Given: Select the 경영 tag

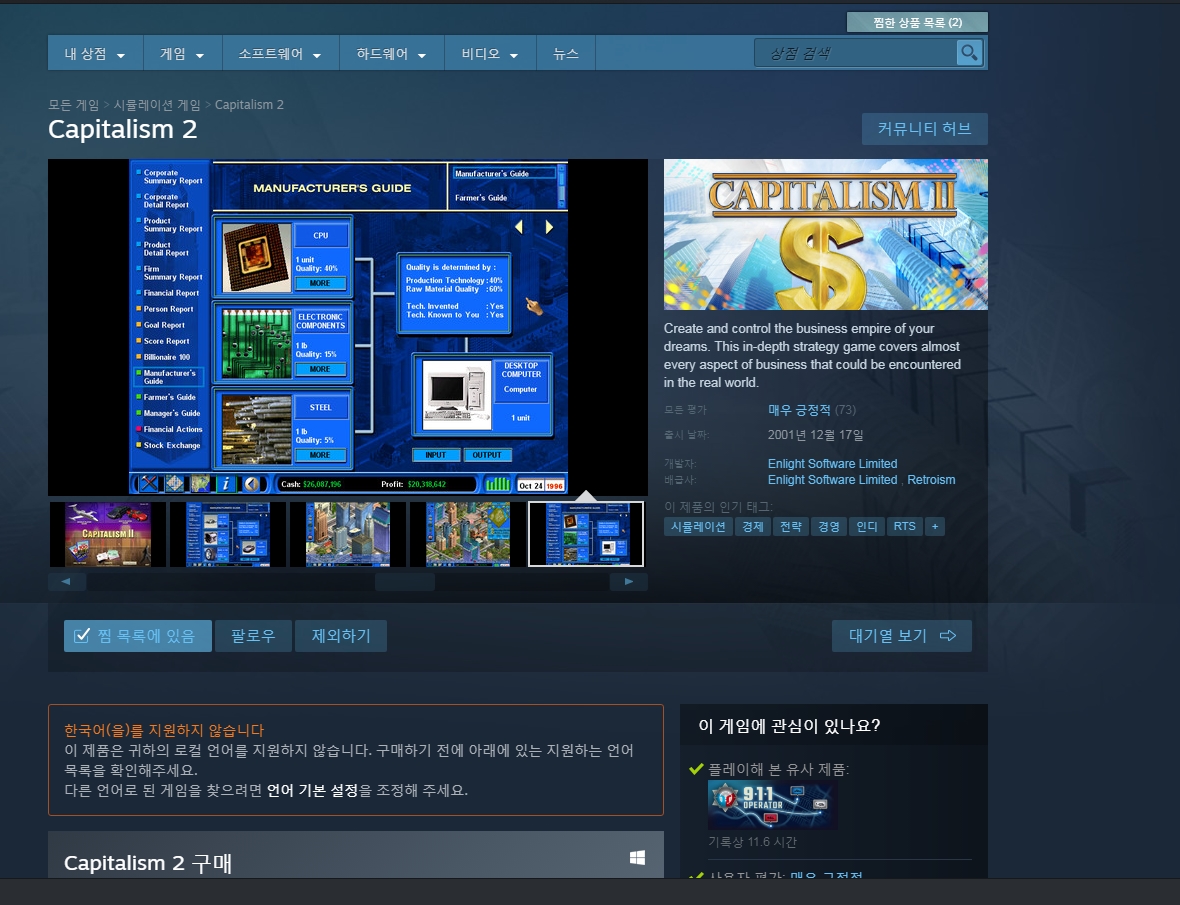Looking at the screenshot, I should (x=829, y=527).
